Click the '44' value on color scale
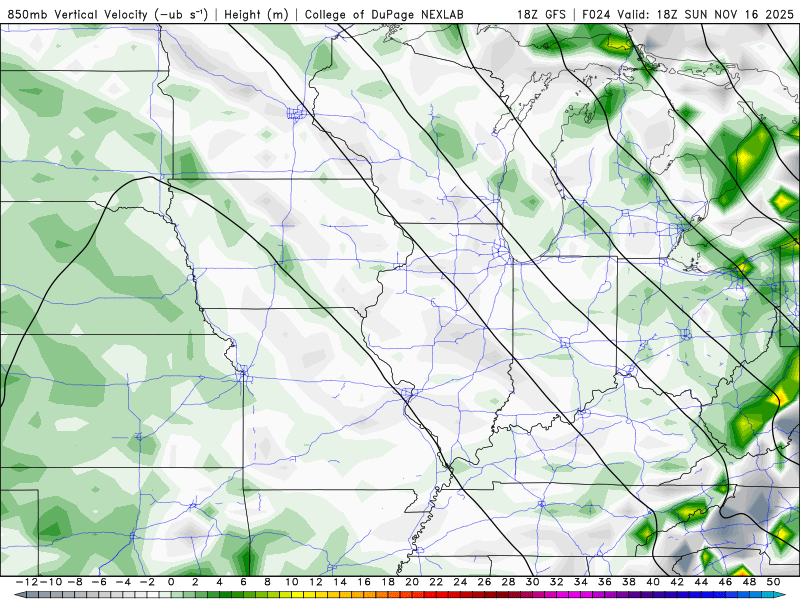The image size is (800, 600). click(x=701, y=582)
